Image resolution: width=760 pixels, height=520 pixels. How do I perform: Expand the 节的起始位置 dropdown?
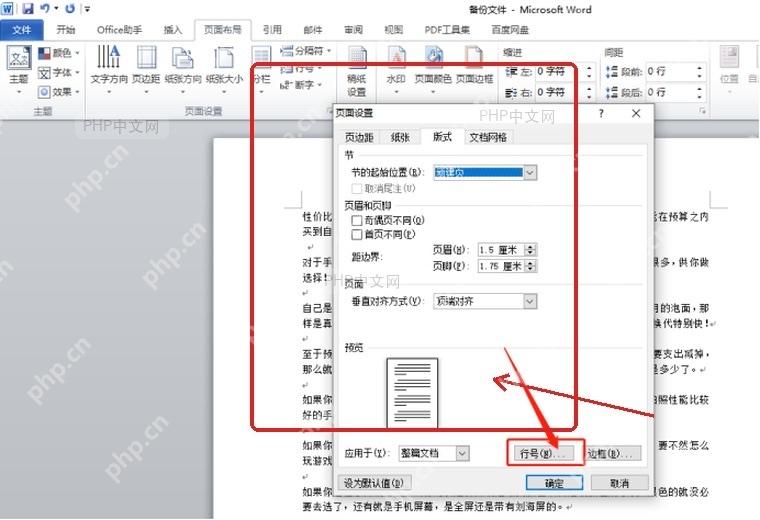tap(530, 173)
